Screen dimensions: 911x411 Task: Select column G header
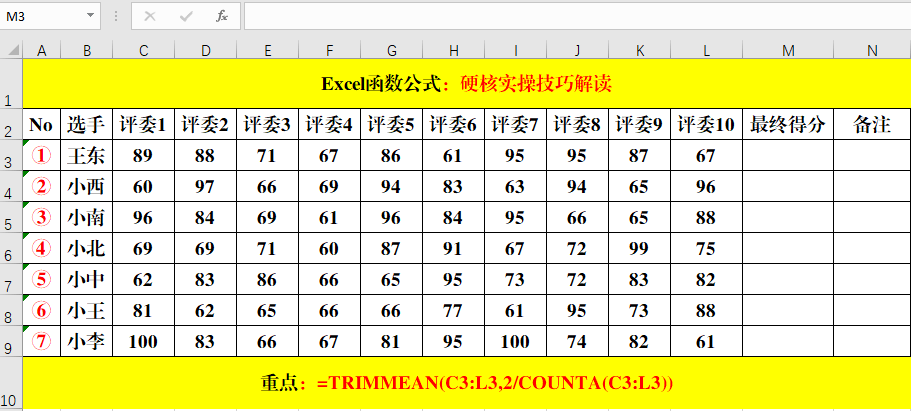[392, 51]
